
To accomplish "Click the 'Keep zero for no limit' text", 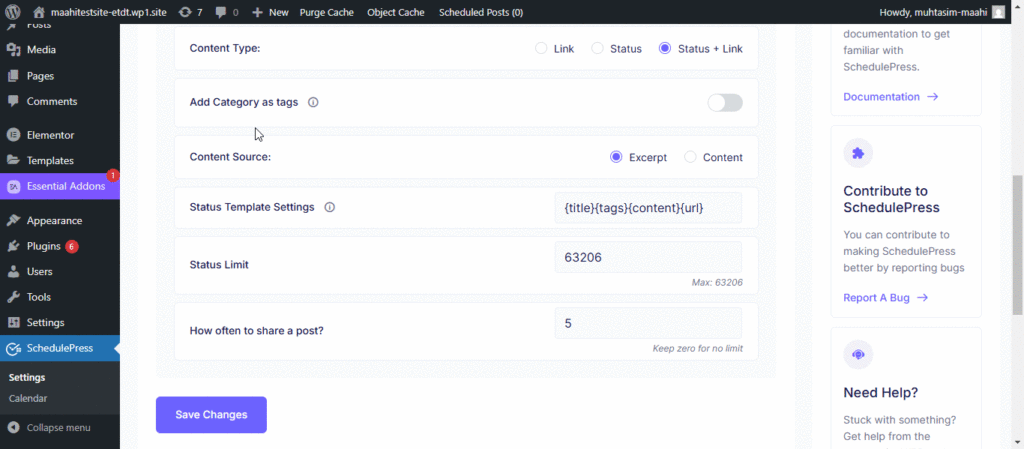I will pos(697,348).
